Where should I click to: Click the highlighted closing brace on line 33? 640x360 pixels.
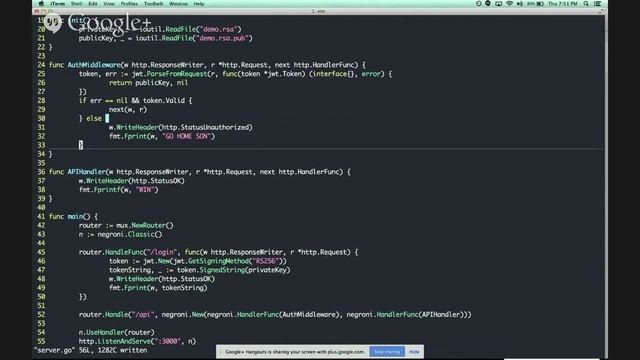pyautogui.click(x=81, y=145)
